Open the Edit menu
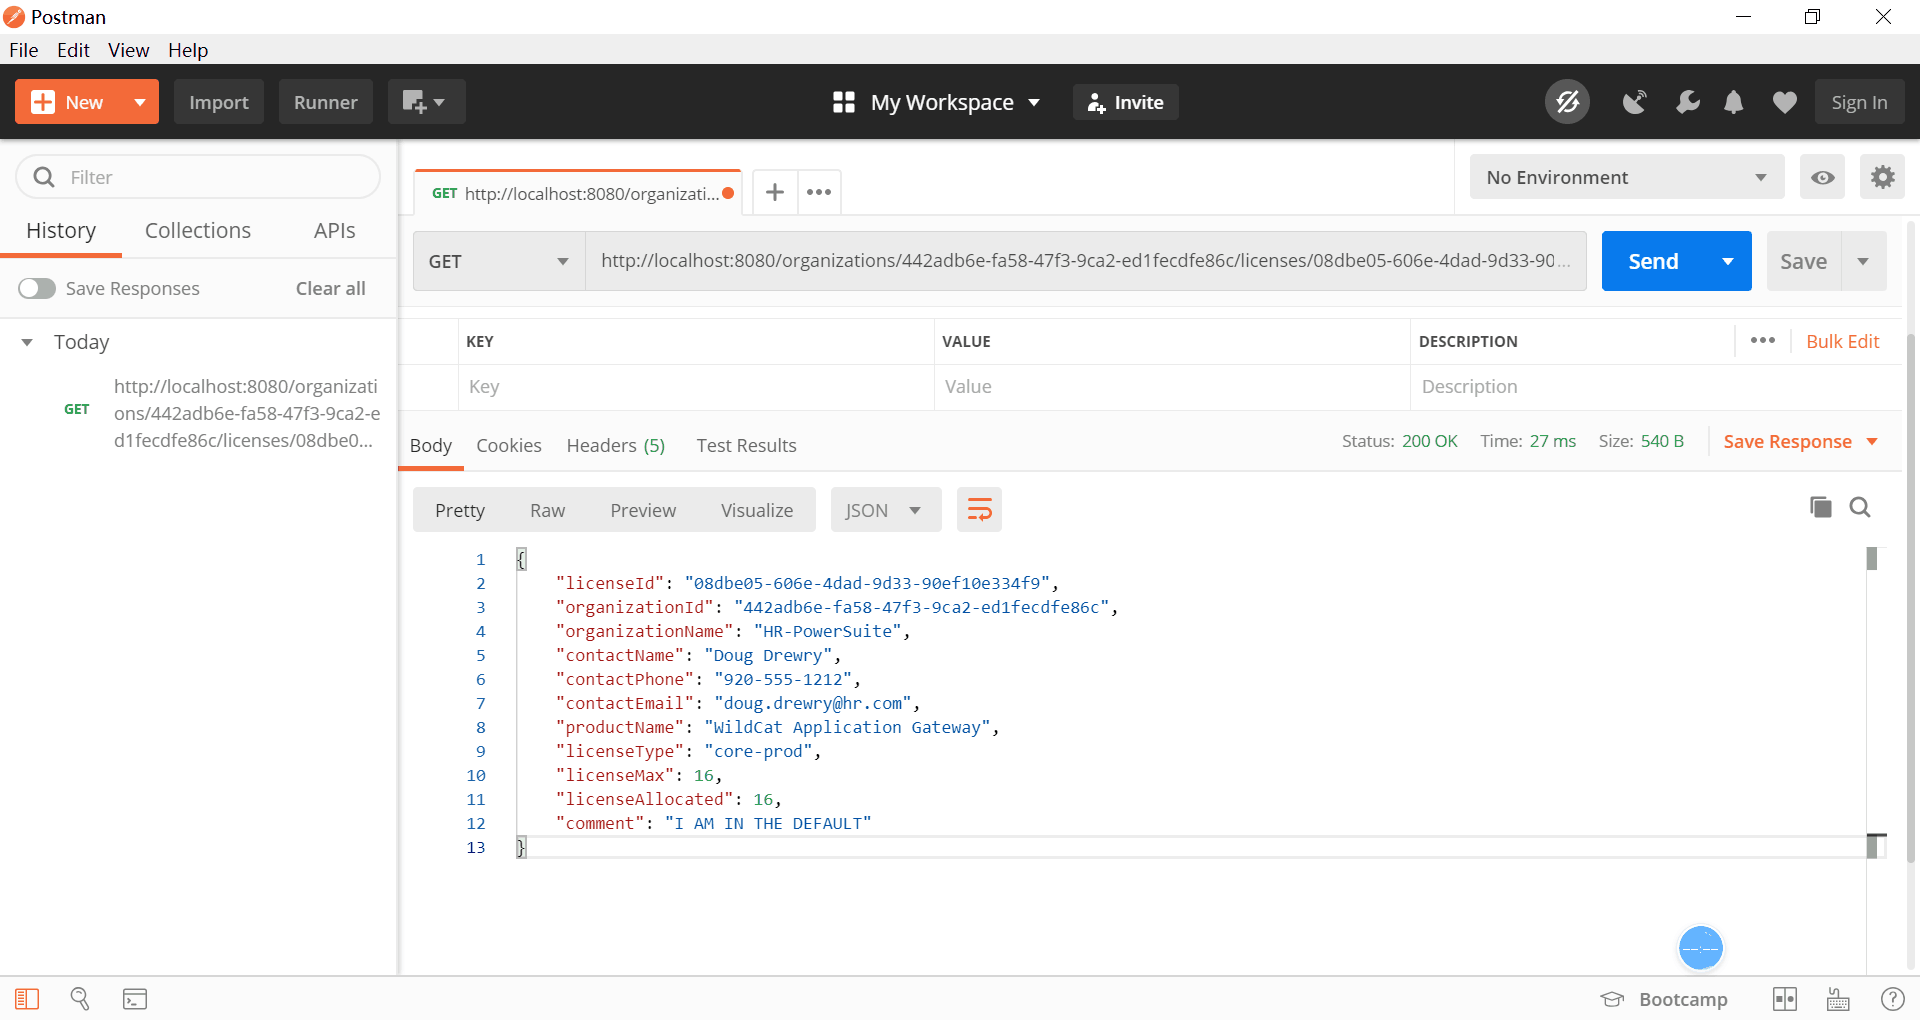1920x1020 pixels. [x=73, y=50]
